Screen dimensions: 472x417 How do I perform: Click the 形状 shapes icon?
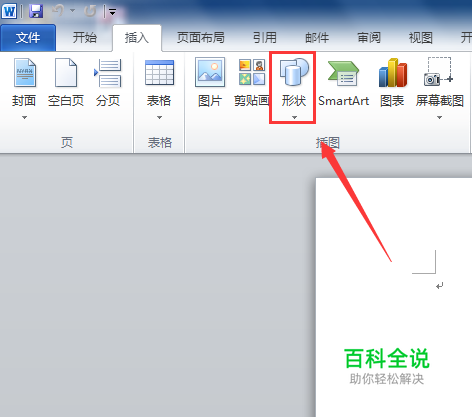click(x=294, y=72)
